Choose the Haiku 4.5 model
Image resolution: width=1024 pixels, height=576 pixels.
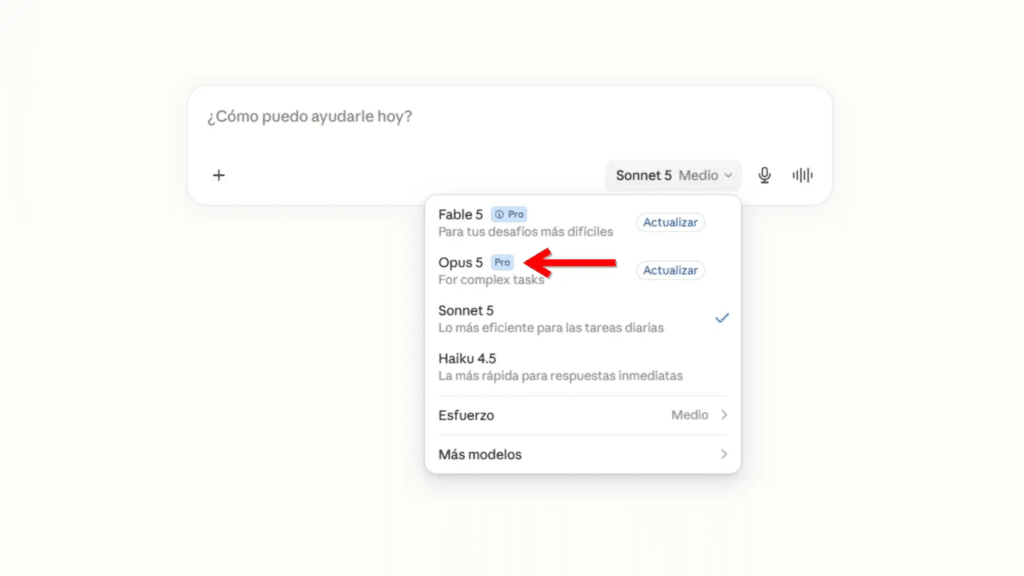pos(583,366)
